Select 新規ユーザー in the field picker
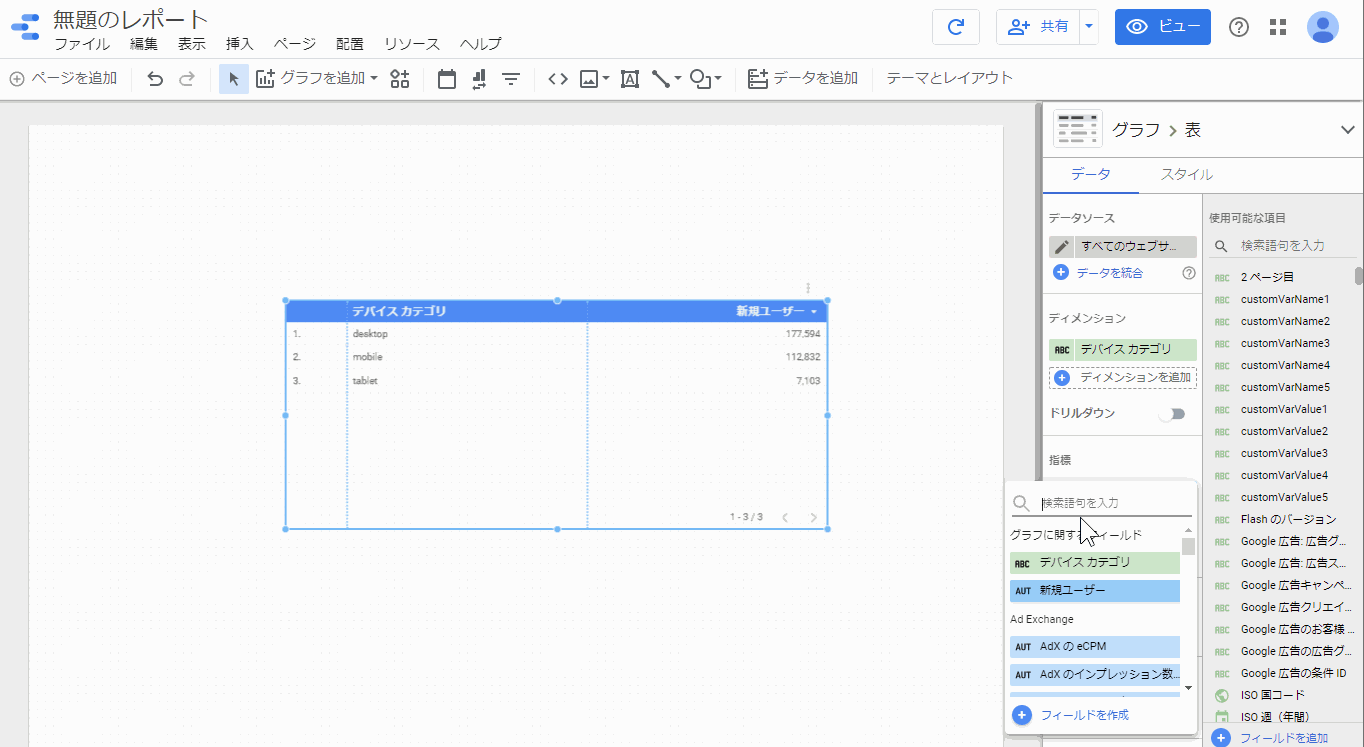The height and width of the screenshot is (747, 1364). [1095, 591]
